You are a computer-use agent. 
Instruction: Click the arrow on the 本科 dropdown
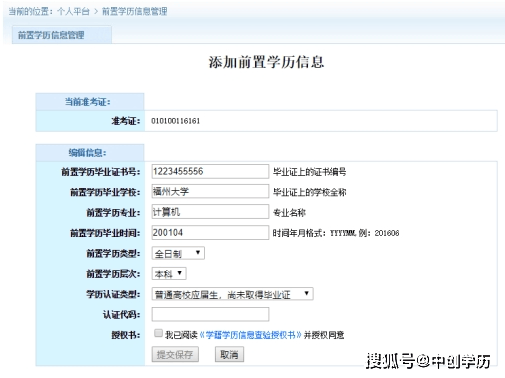(x=180, y=273)
